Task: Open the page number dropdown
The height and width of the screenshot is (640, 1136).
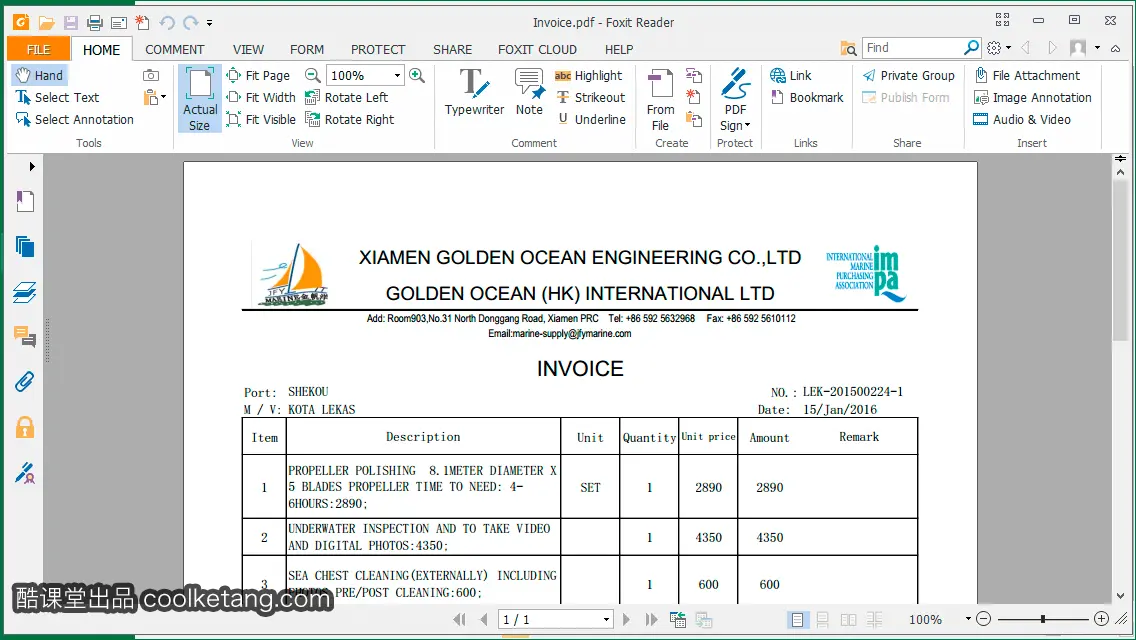Action: [606, 620]
